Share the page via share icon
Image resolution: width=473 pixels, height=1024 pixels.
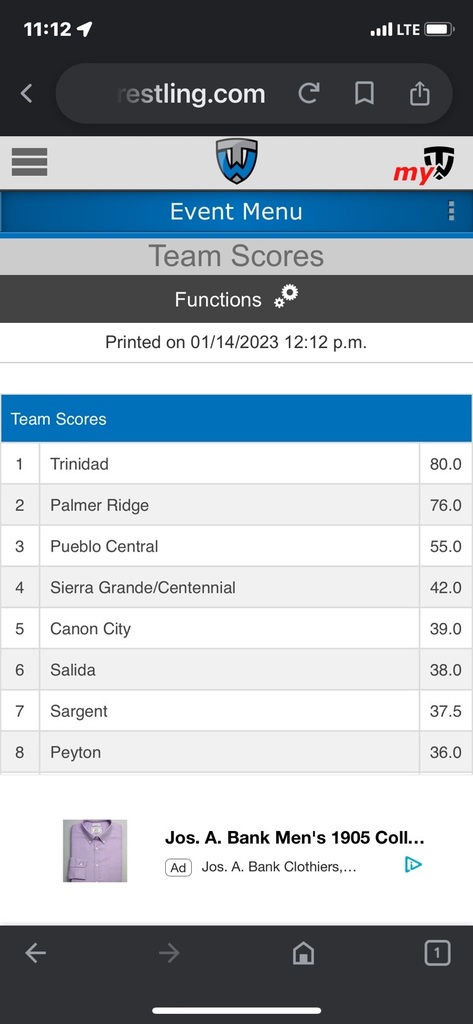pyautogui.click(x=419, y=93)
